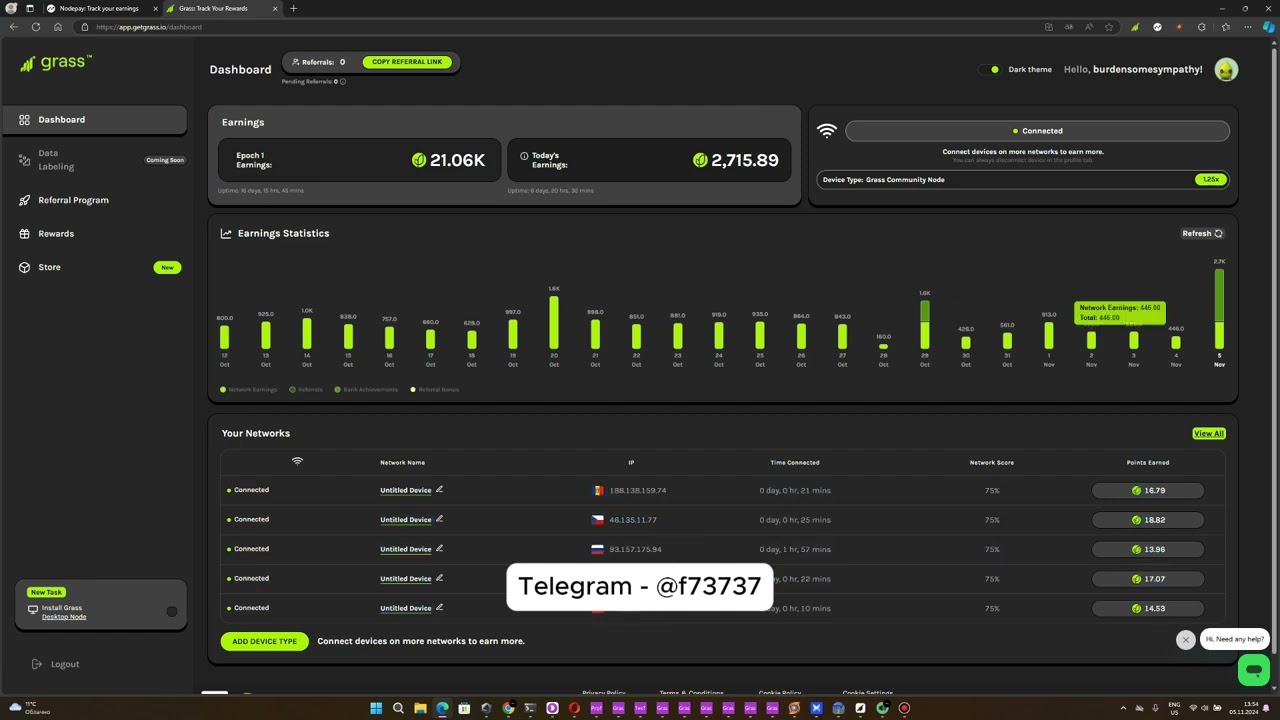
Task: Click the IP address 93.157.175.94
Action: (635, 550)
